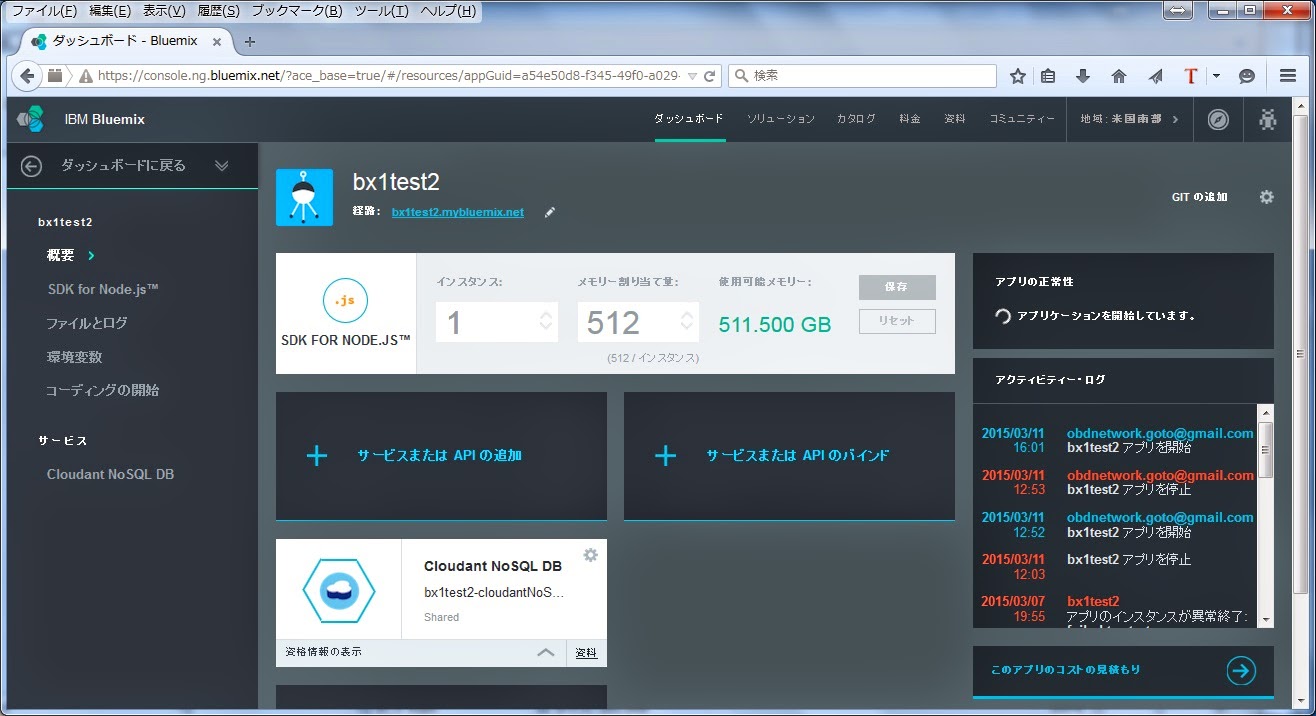Click the bx1test2 app avatar icon
1316x716 pixels.
[304, 197]
